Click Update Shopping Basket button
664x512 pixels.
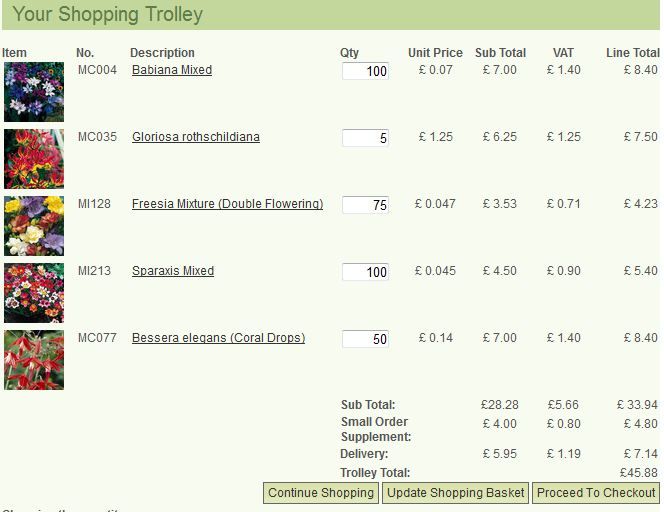tap(456, 493)
